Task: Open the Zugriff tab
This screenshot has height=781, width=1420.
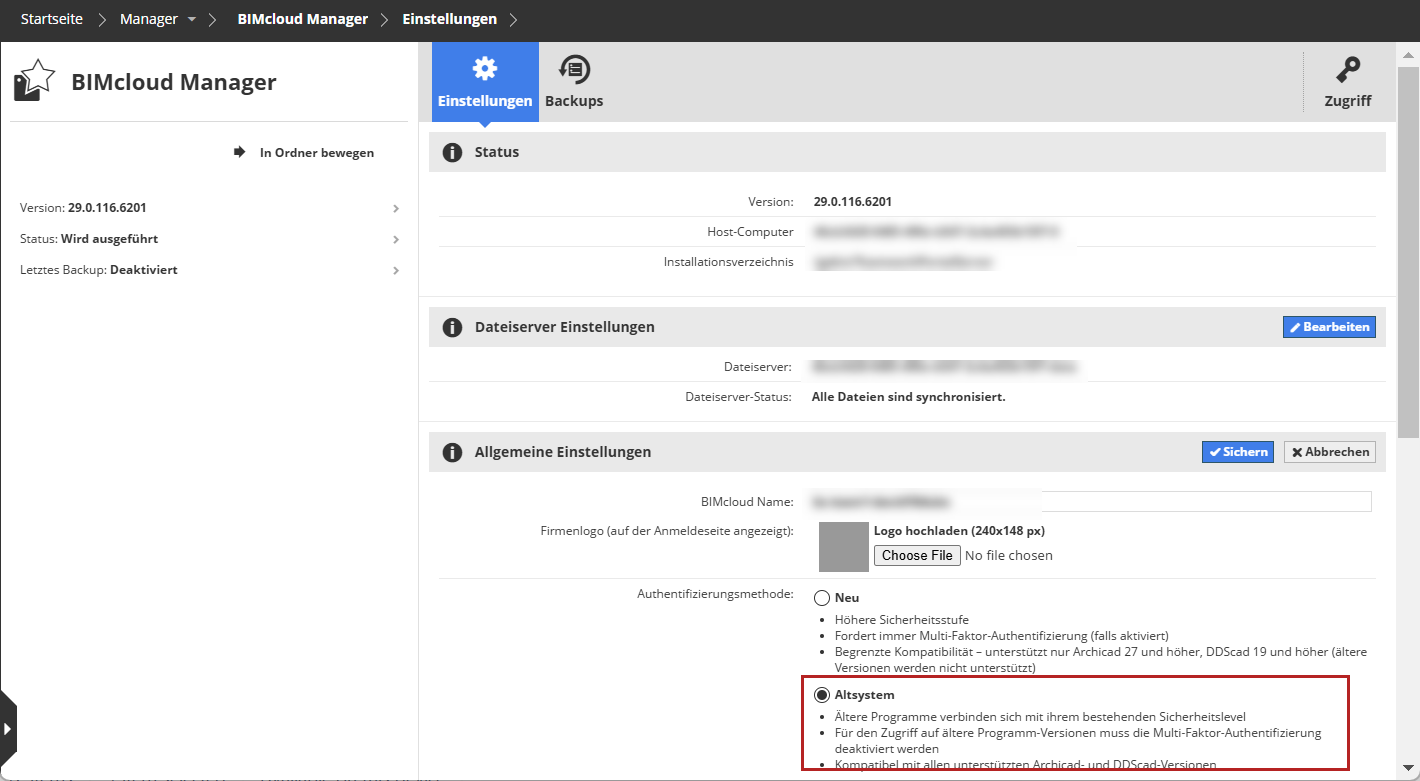Action: [x=1348, y=82]
